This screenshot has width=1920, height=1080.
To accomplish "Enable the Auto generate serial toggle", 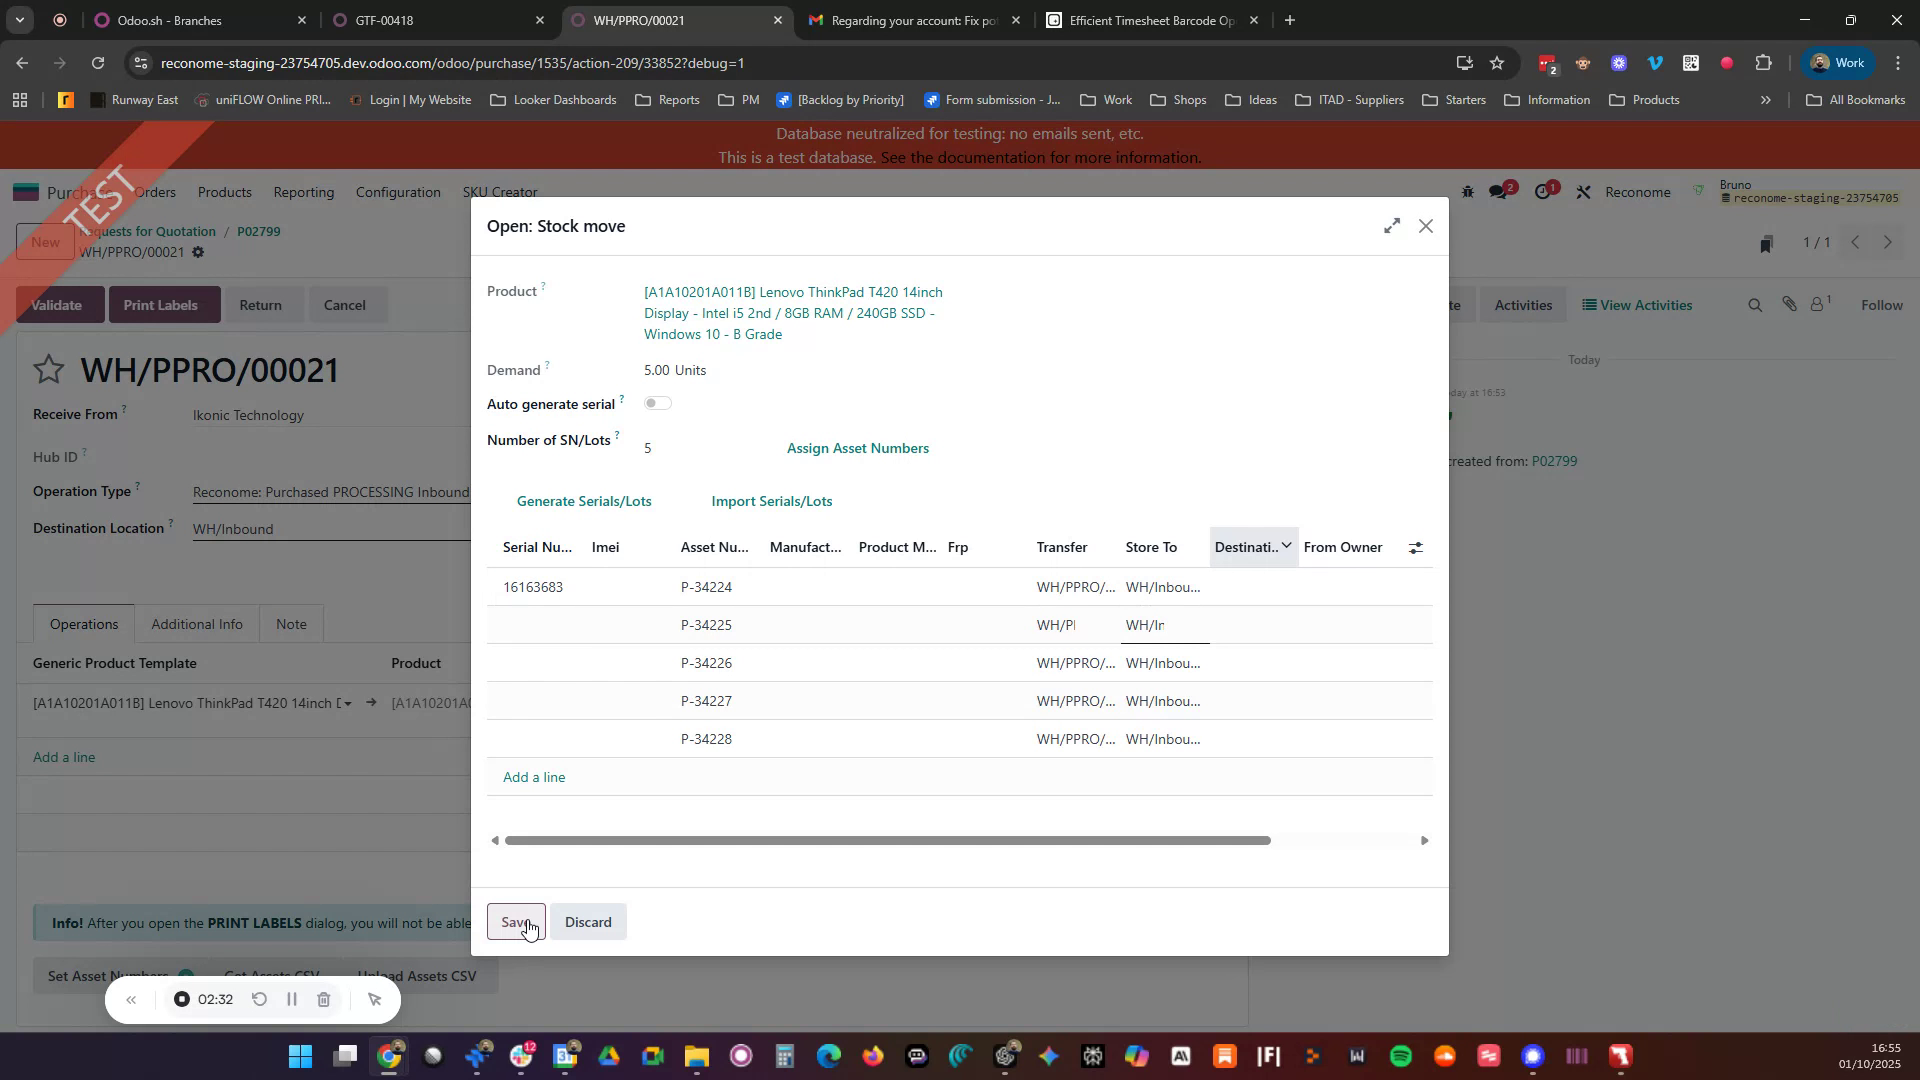I will 658,402.
